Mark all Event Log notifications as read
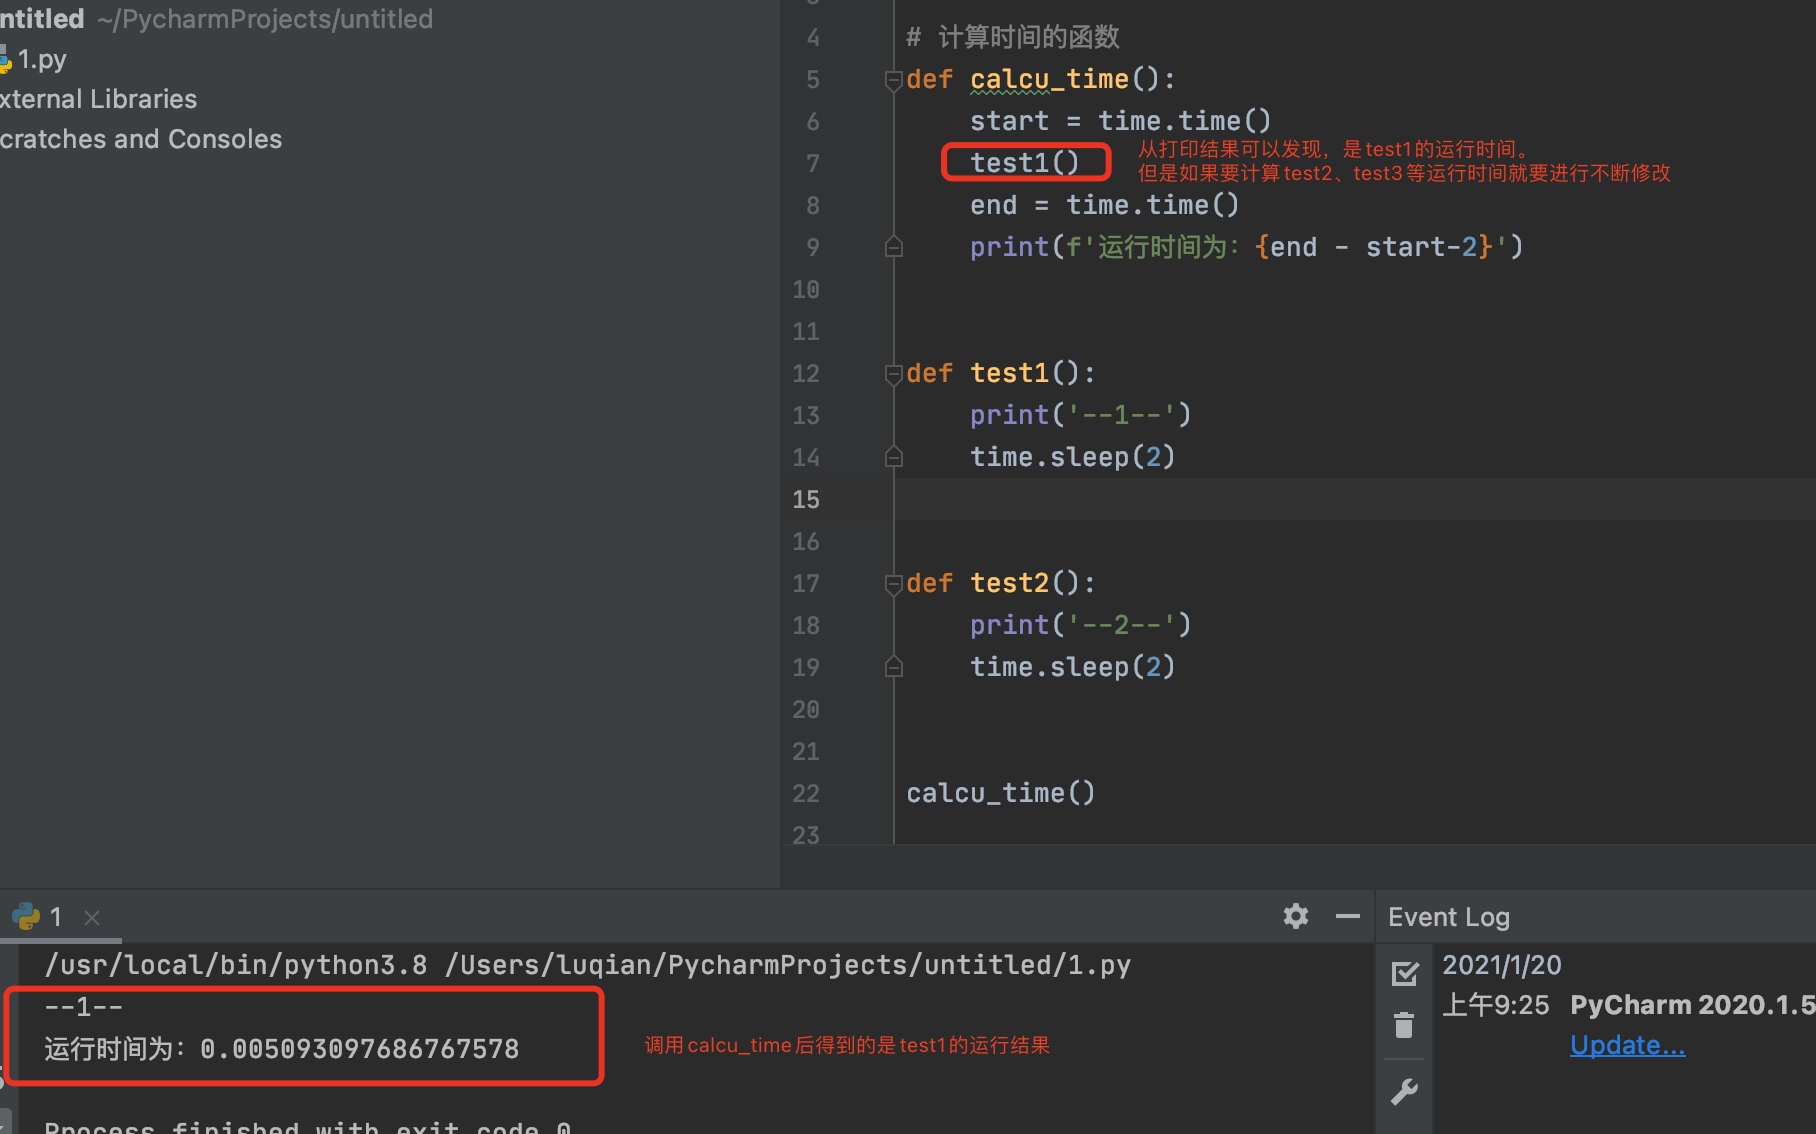Image resolution: width=1816 pixels, height=1134 pixels. click(1405, 973)
